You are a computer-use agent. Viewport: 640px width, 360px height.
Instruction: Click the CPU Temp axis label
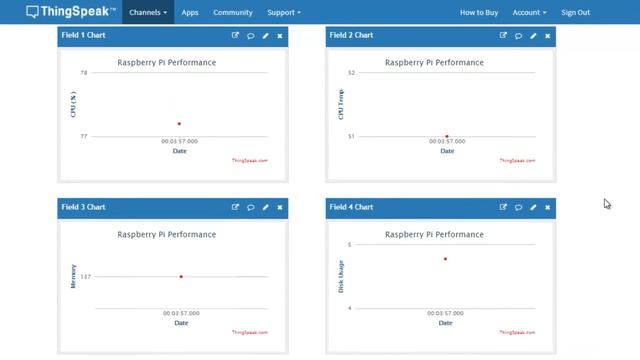[341, 104]
